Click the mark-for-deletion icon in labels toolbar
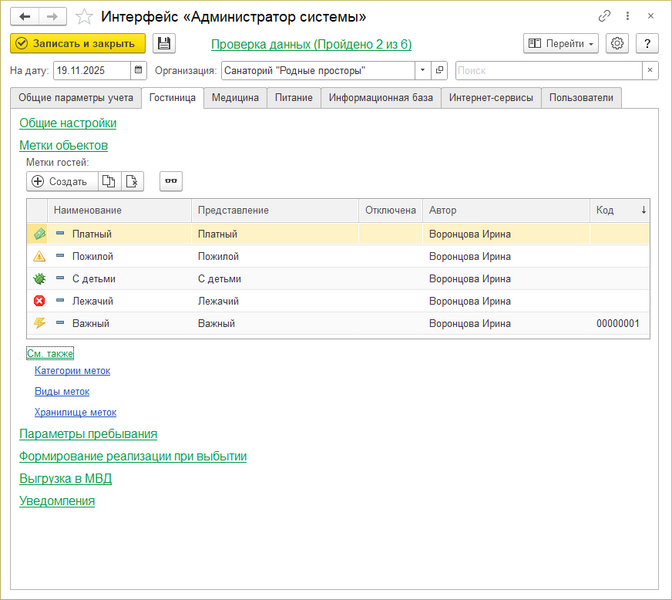The width and height of the screenshot is (672, 600). (x=133, y=181)
